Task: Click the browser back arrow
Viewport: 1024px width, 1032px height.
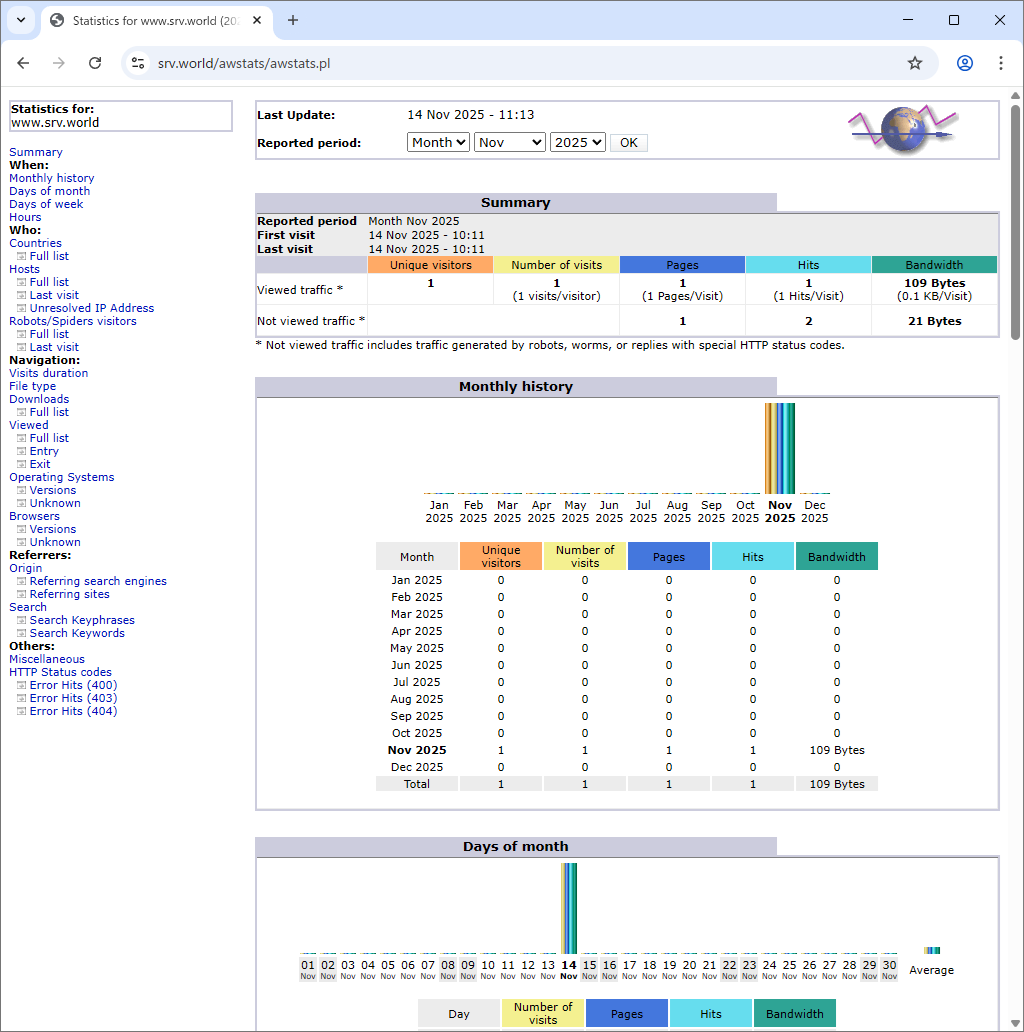Action: (x=24, y=63)
